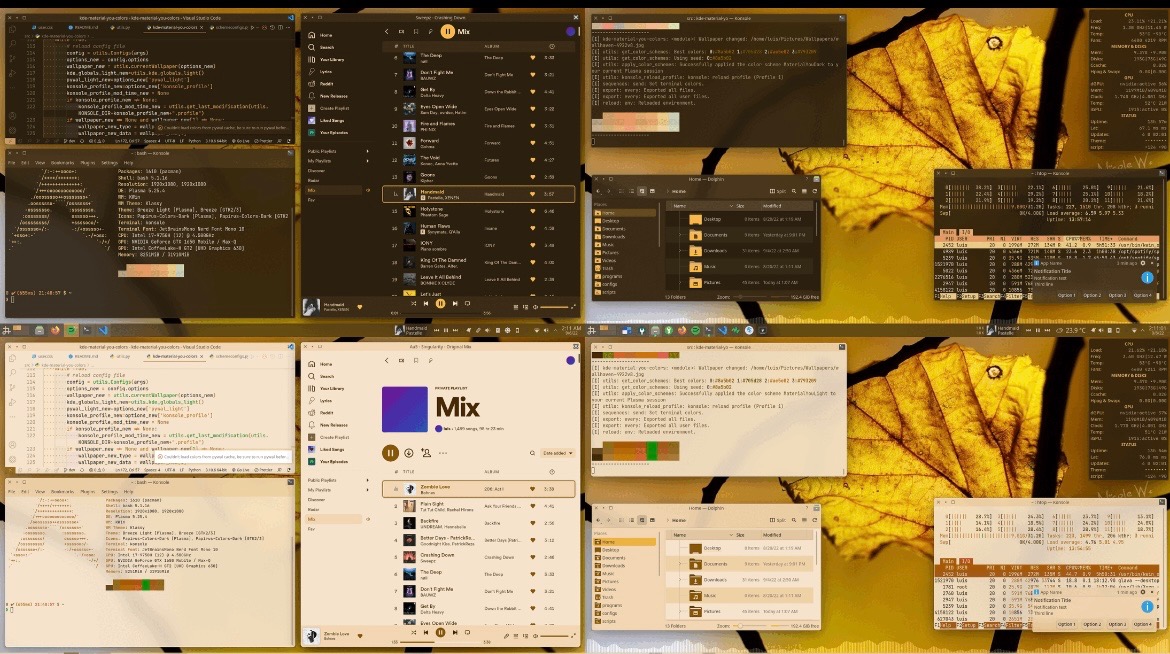Expand Downloads folder row in light Dolphin

tap(680, 579)
